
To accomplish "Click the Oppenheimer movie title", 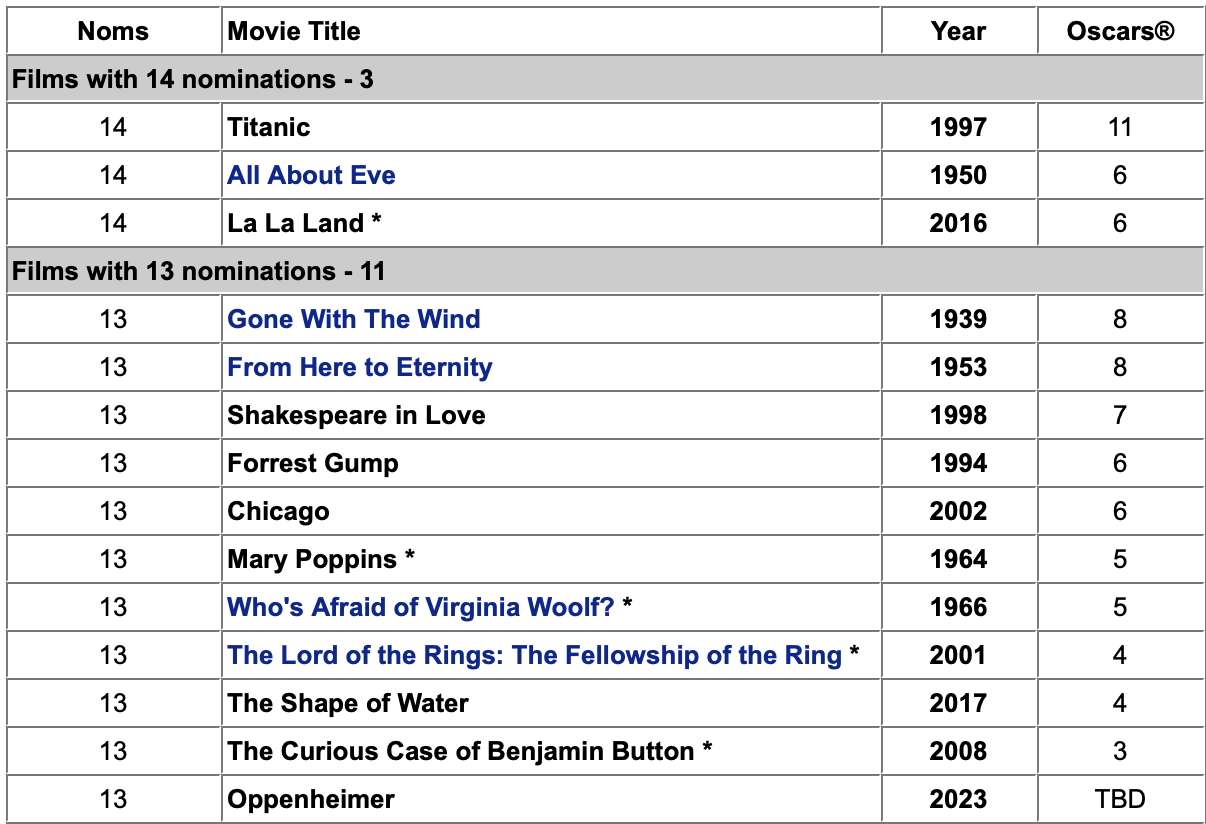I will point(311,799).
